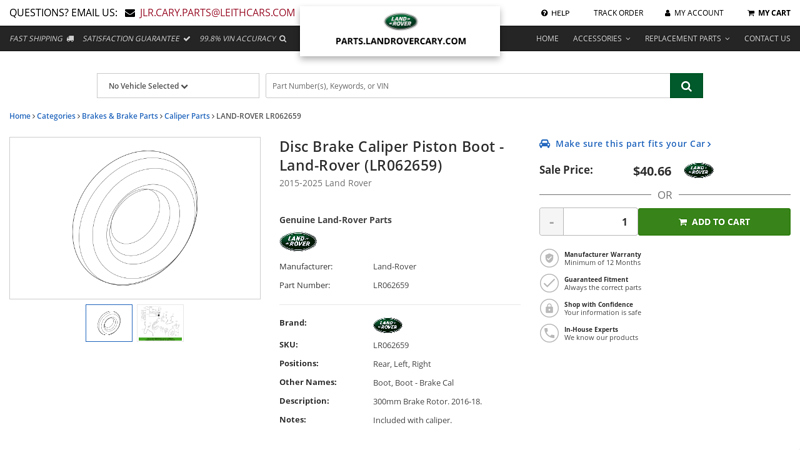Viewport: 800px width, 450px height.
Task: Click the Add to Cart button
Action: [x=714, y=222]
